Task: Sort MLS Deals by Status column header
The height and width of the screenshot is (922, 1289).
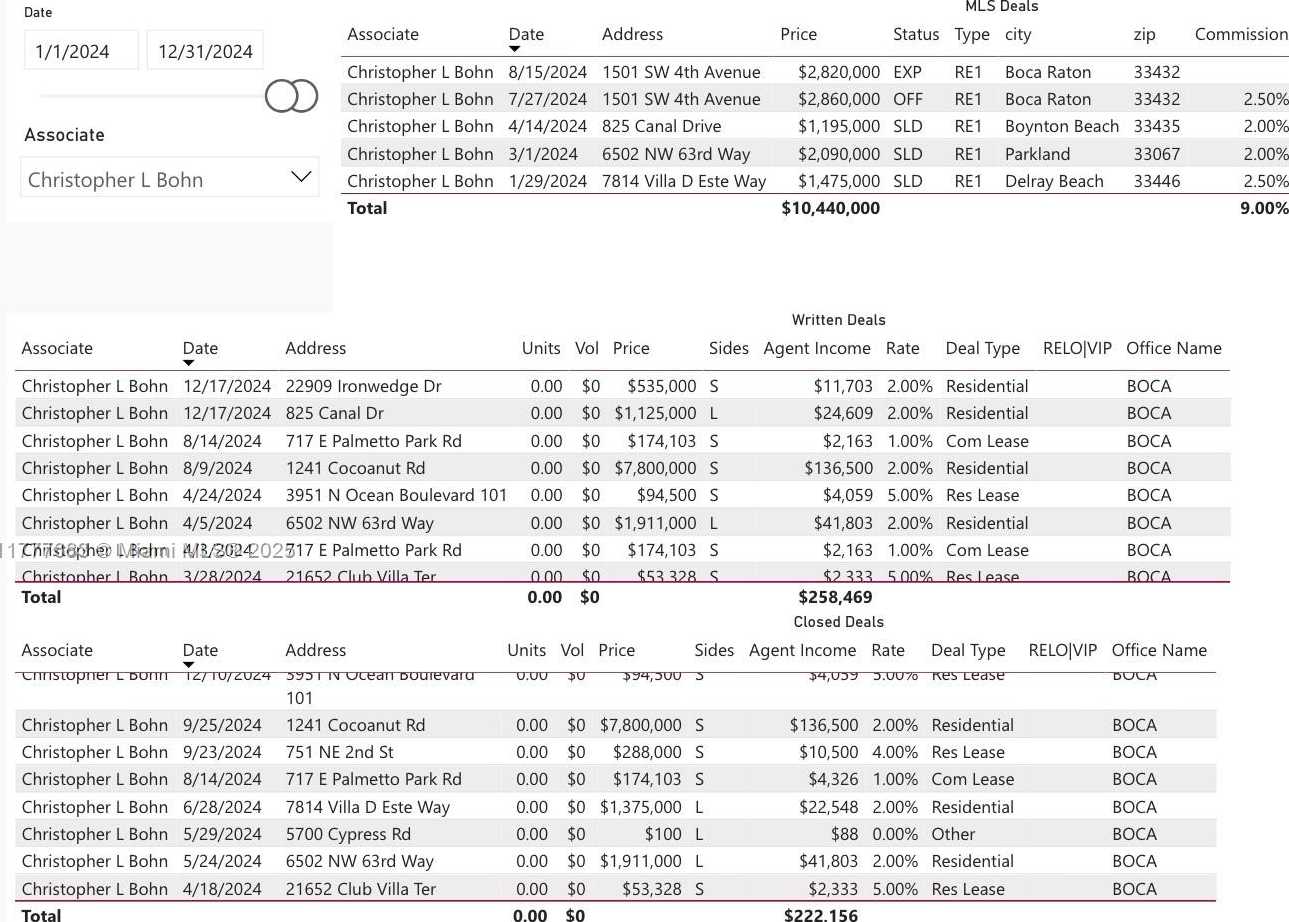Action: pos(916,34)
